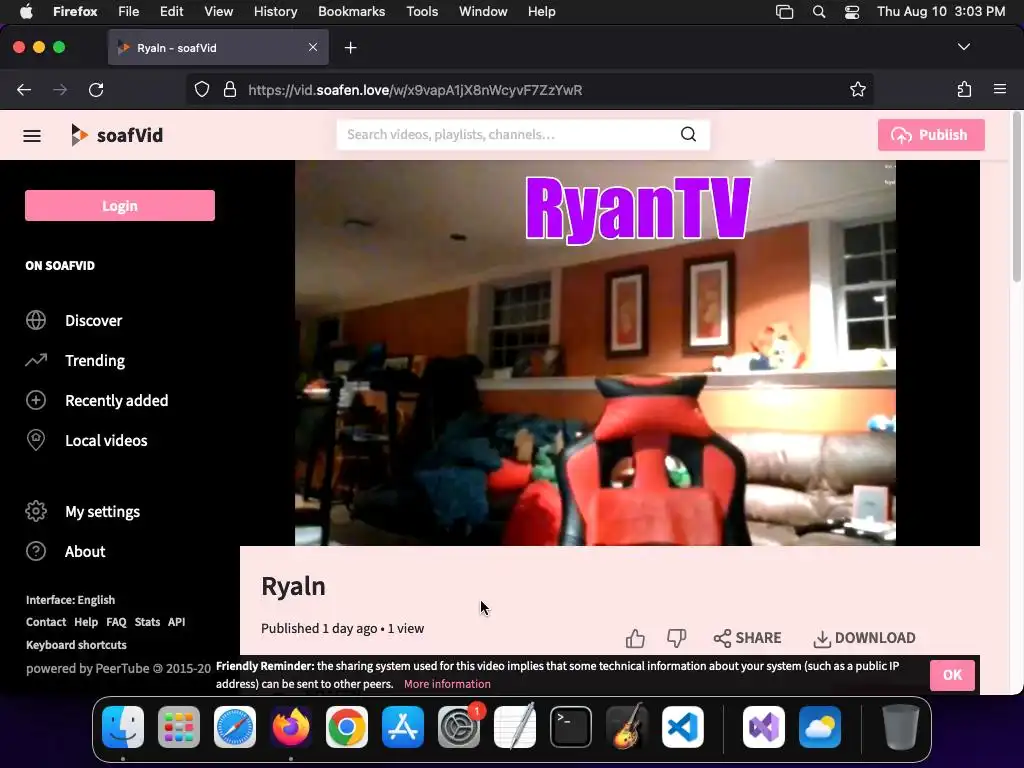1024x768 pixels.
Task: Dislike the video with thumbs down
Action: [677, 638]
